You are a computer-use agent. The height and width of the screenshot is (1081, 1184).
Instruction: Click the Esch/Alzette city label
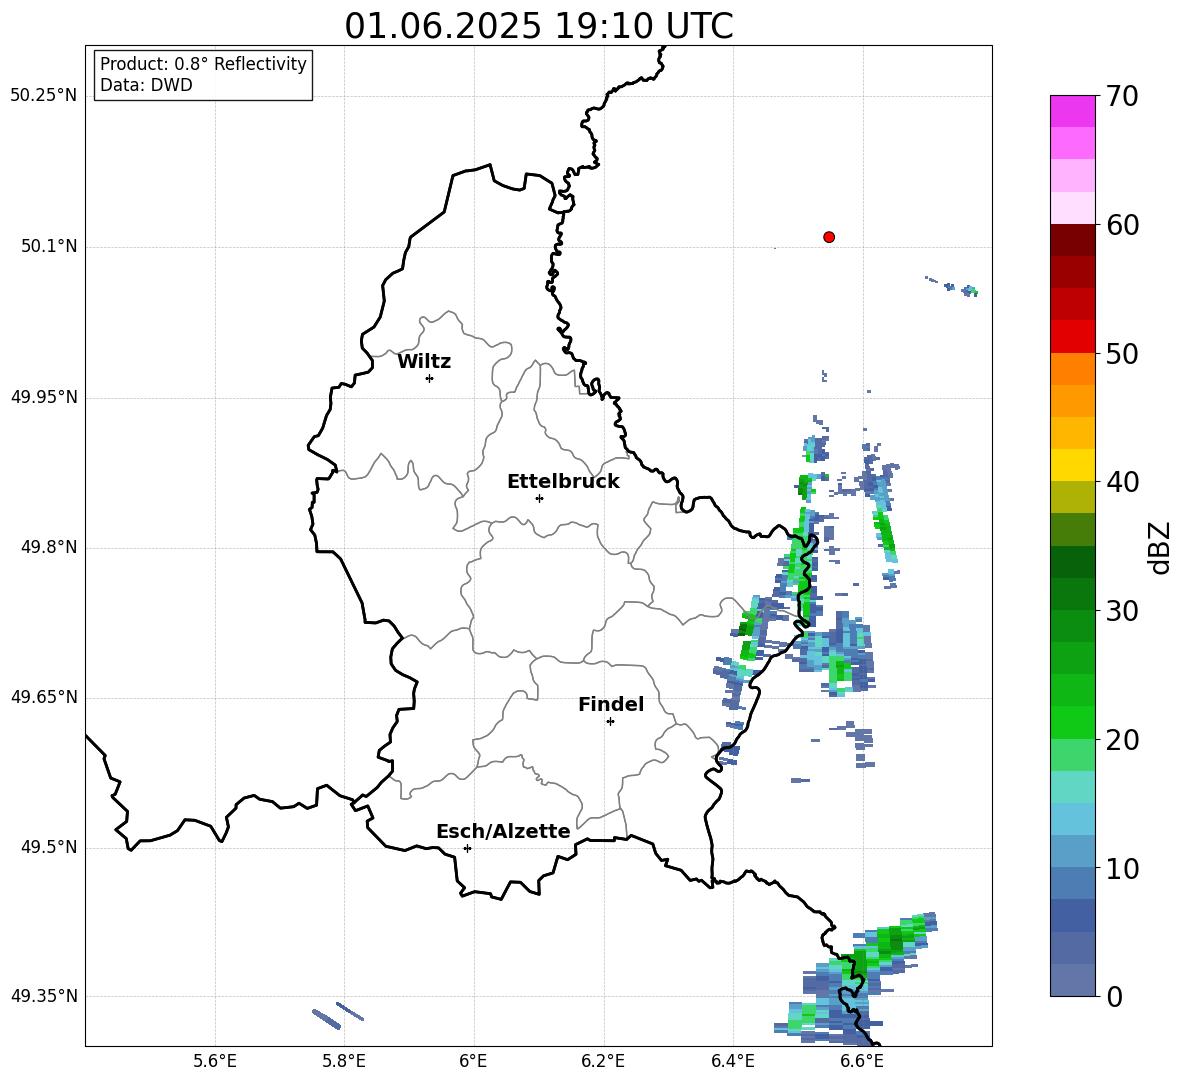[x=503, y=831]
